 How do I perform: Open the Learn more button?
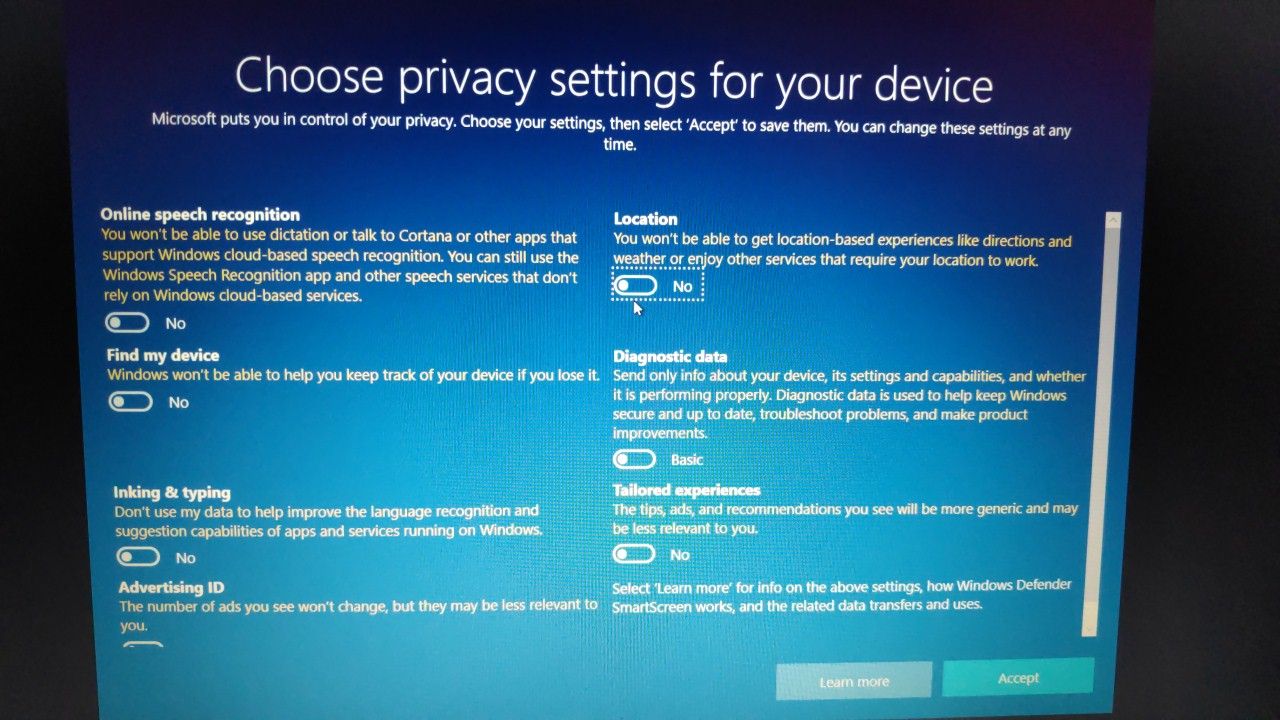tap(854, 681)
